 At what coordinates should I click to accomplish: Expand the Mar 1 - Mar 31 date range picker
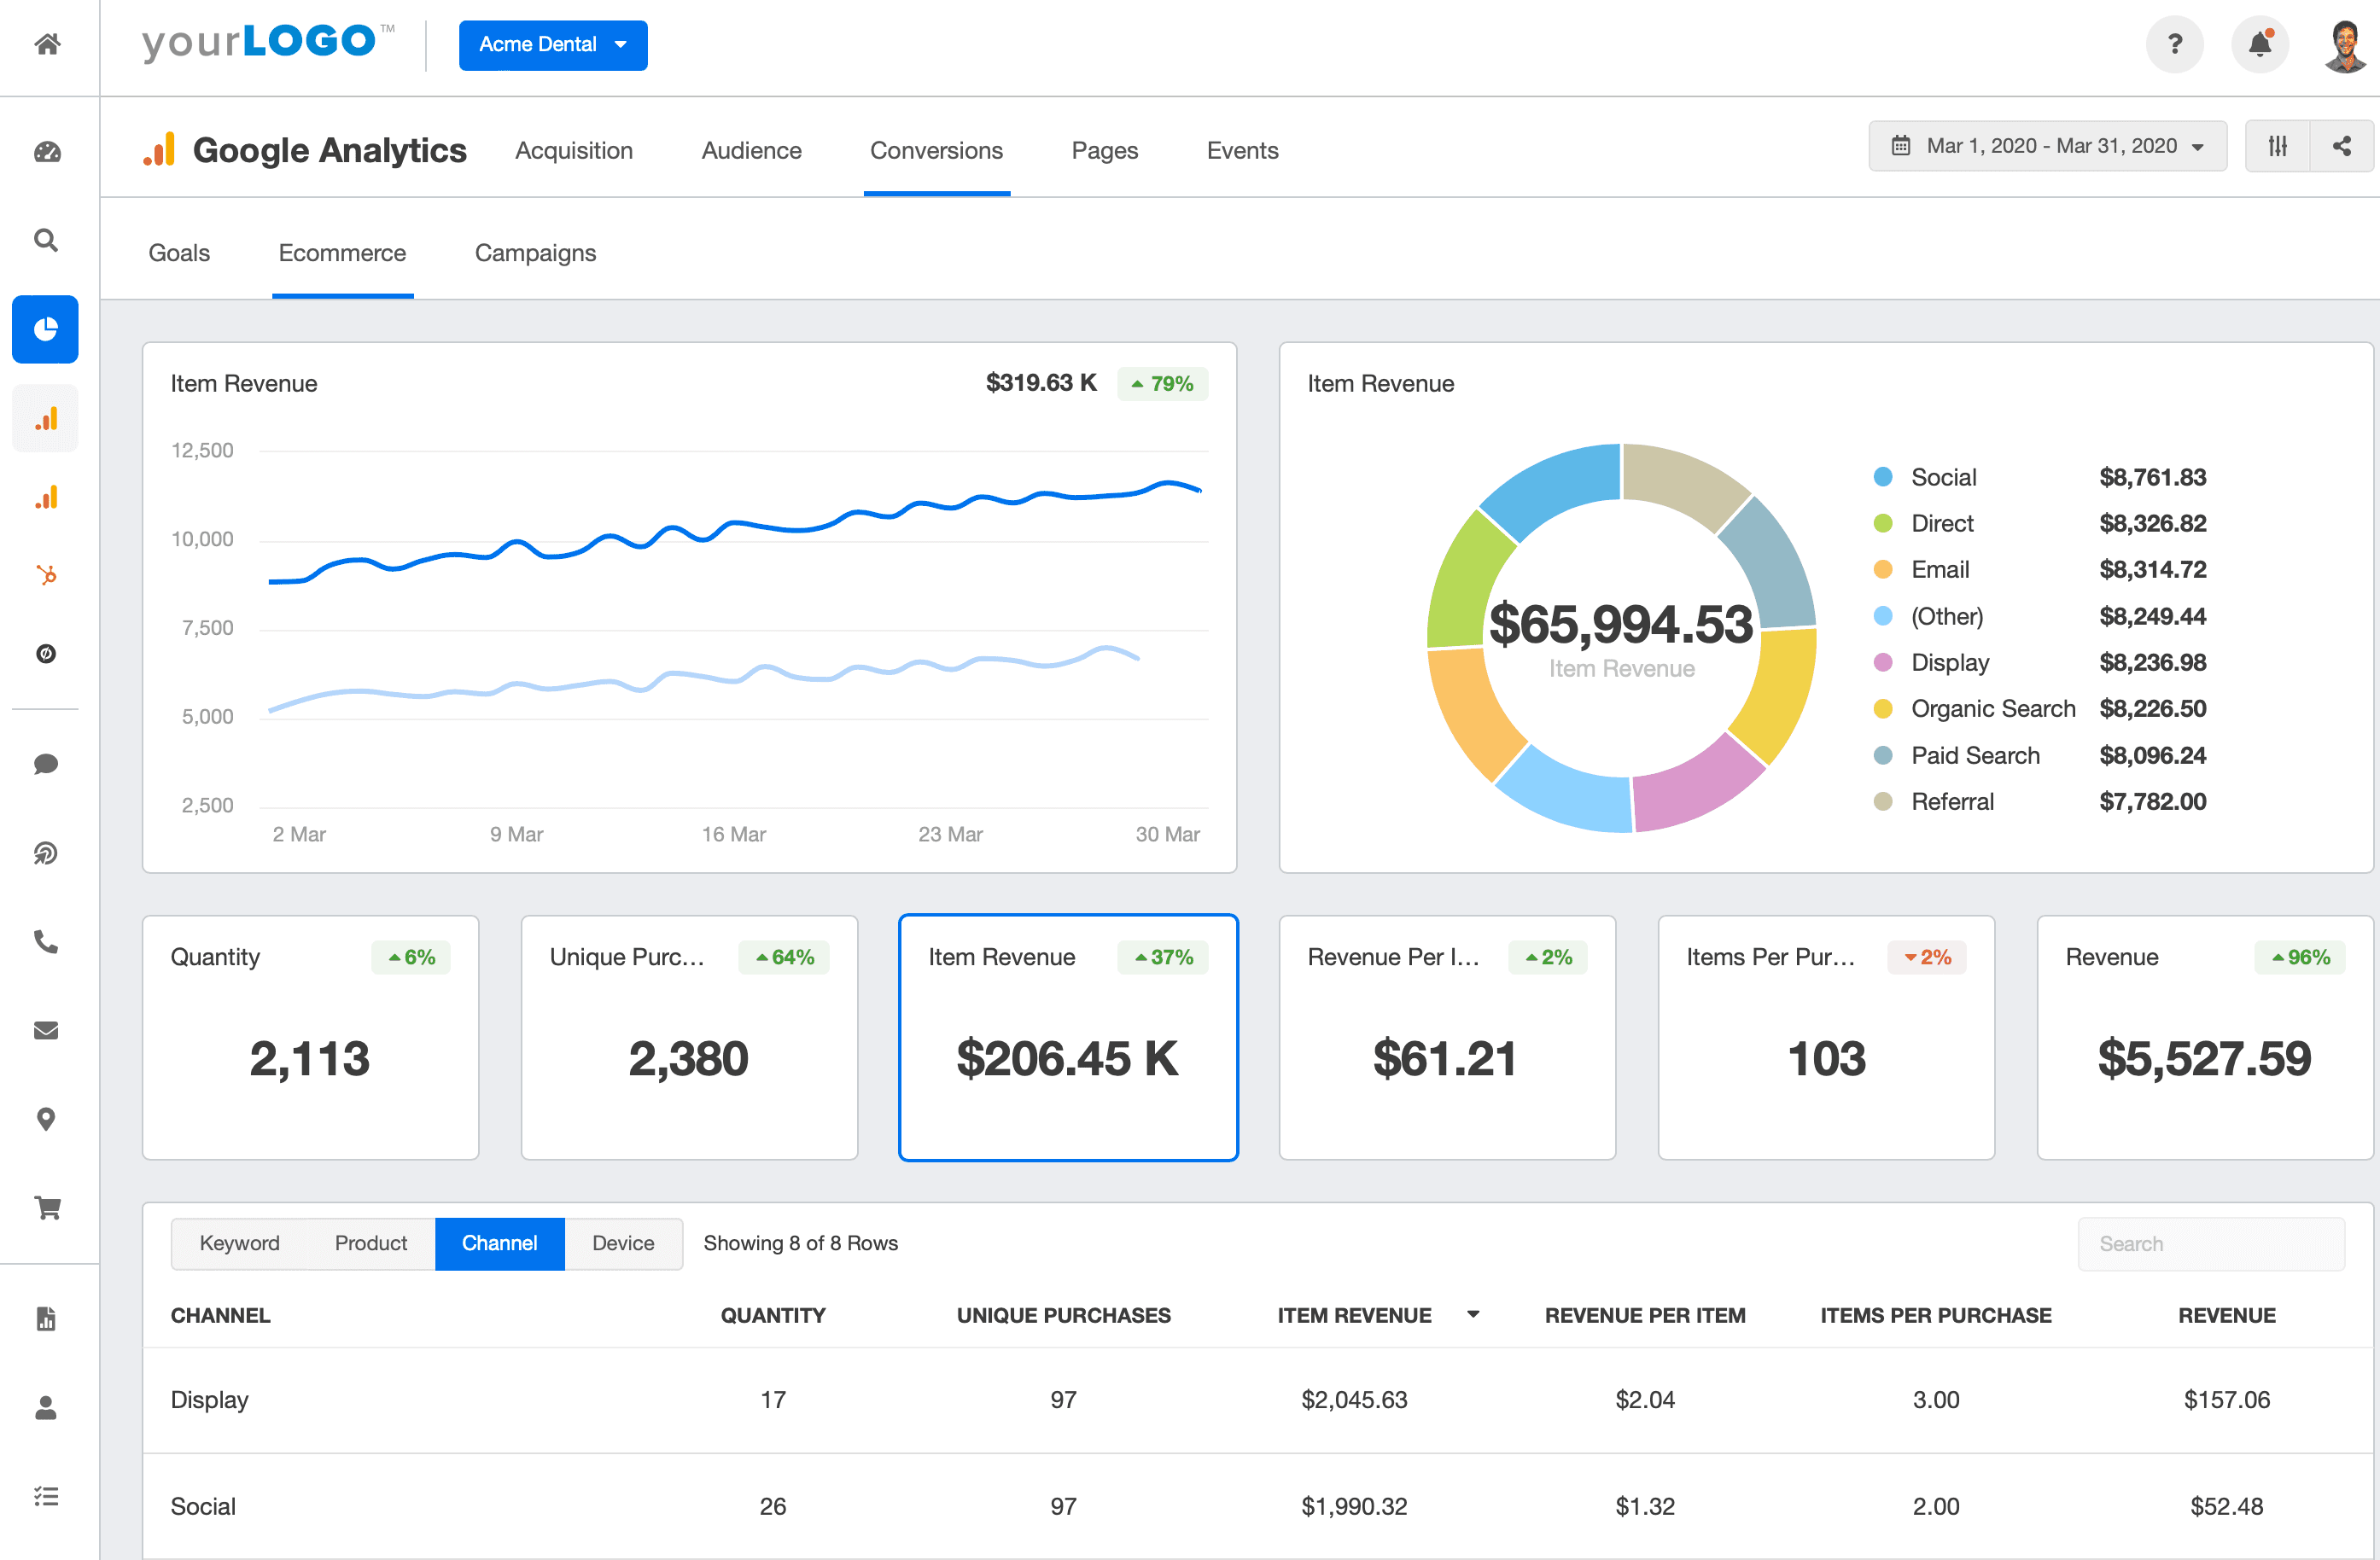2047,145
